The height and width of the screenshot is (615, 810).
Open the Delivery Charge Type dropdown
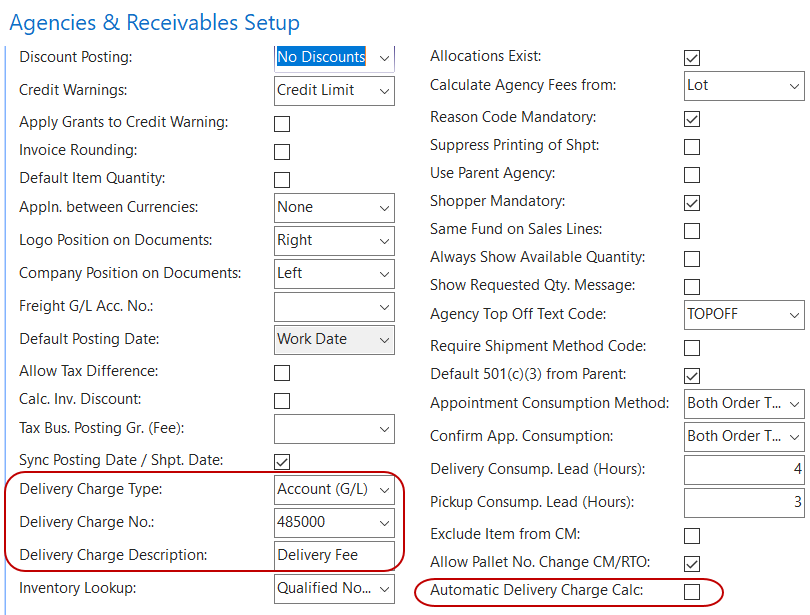[x=384, y=490]
